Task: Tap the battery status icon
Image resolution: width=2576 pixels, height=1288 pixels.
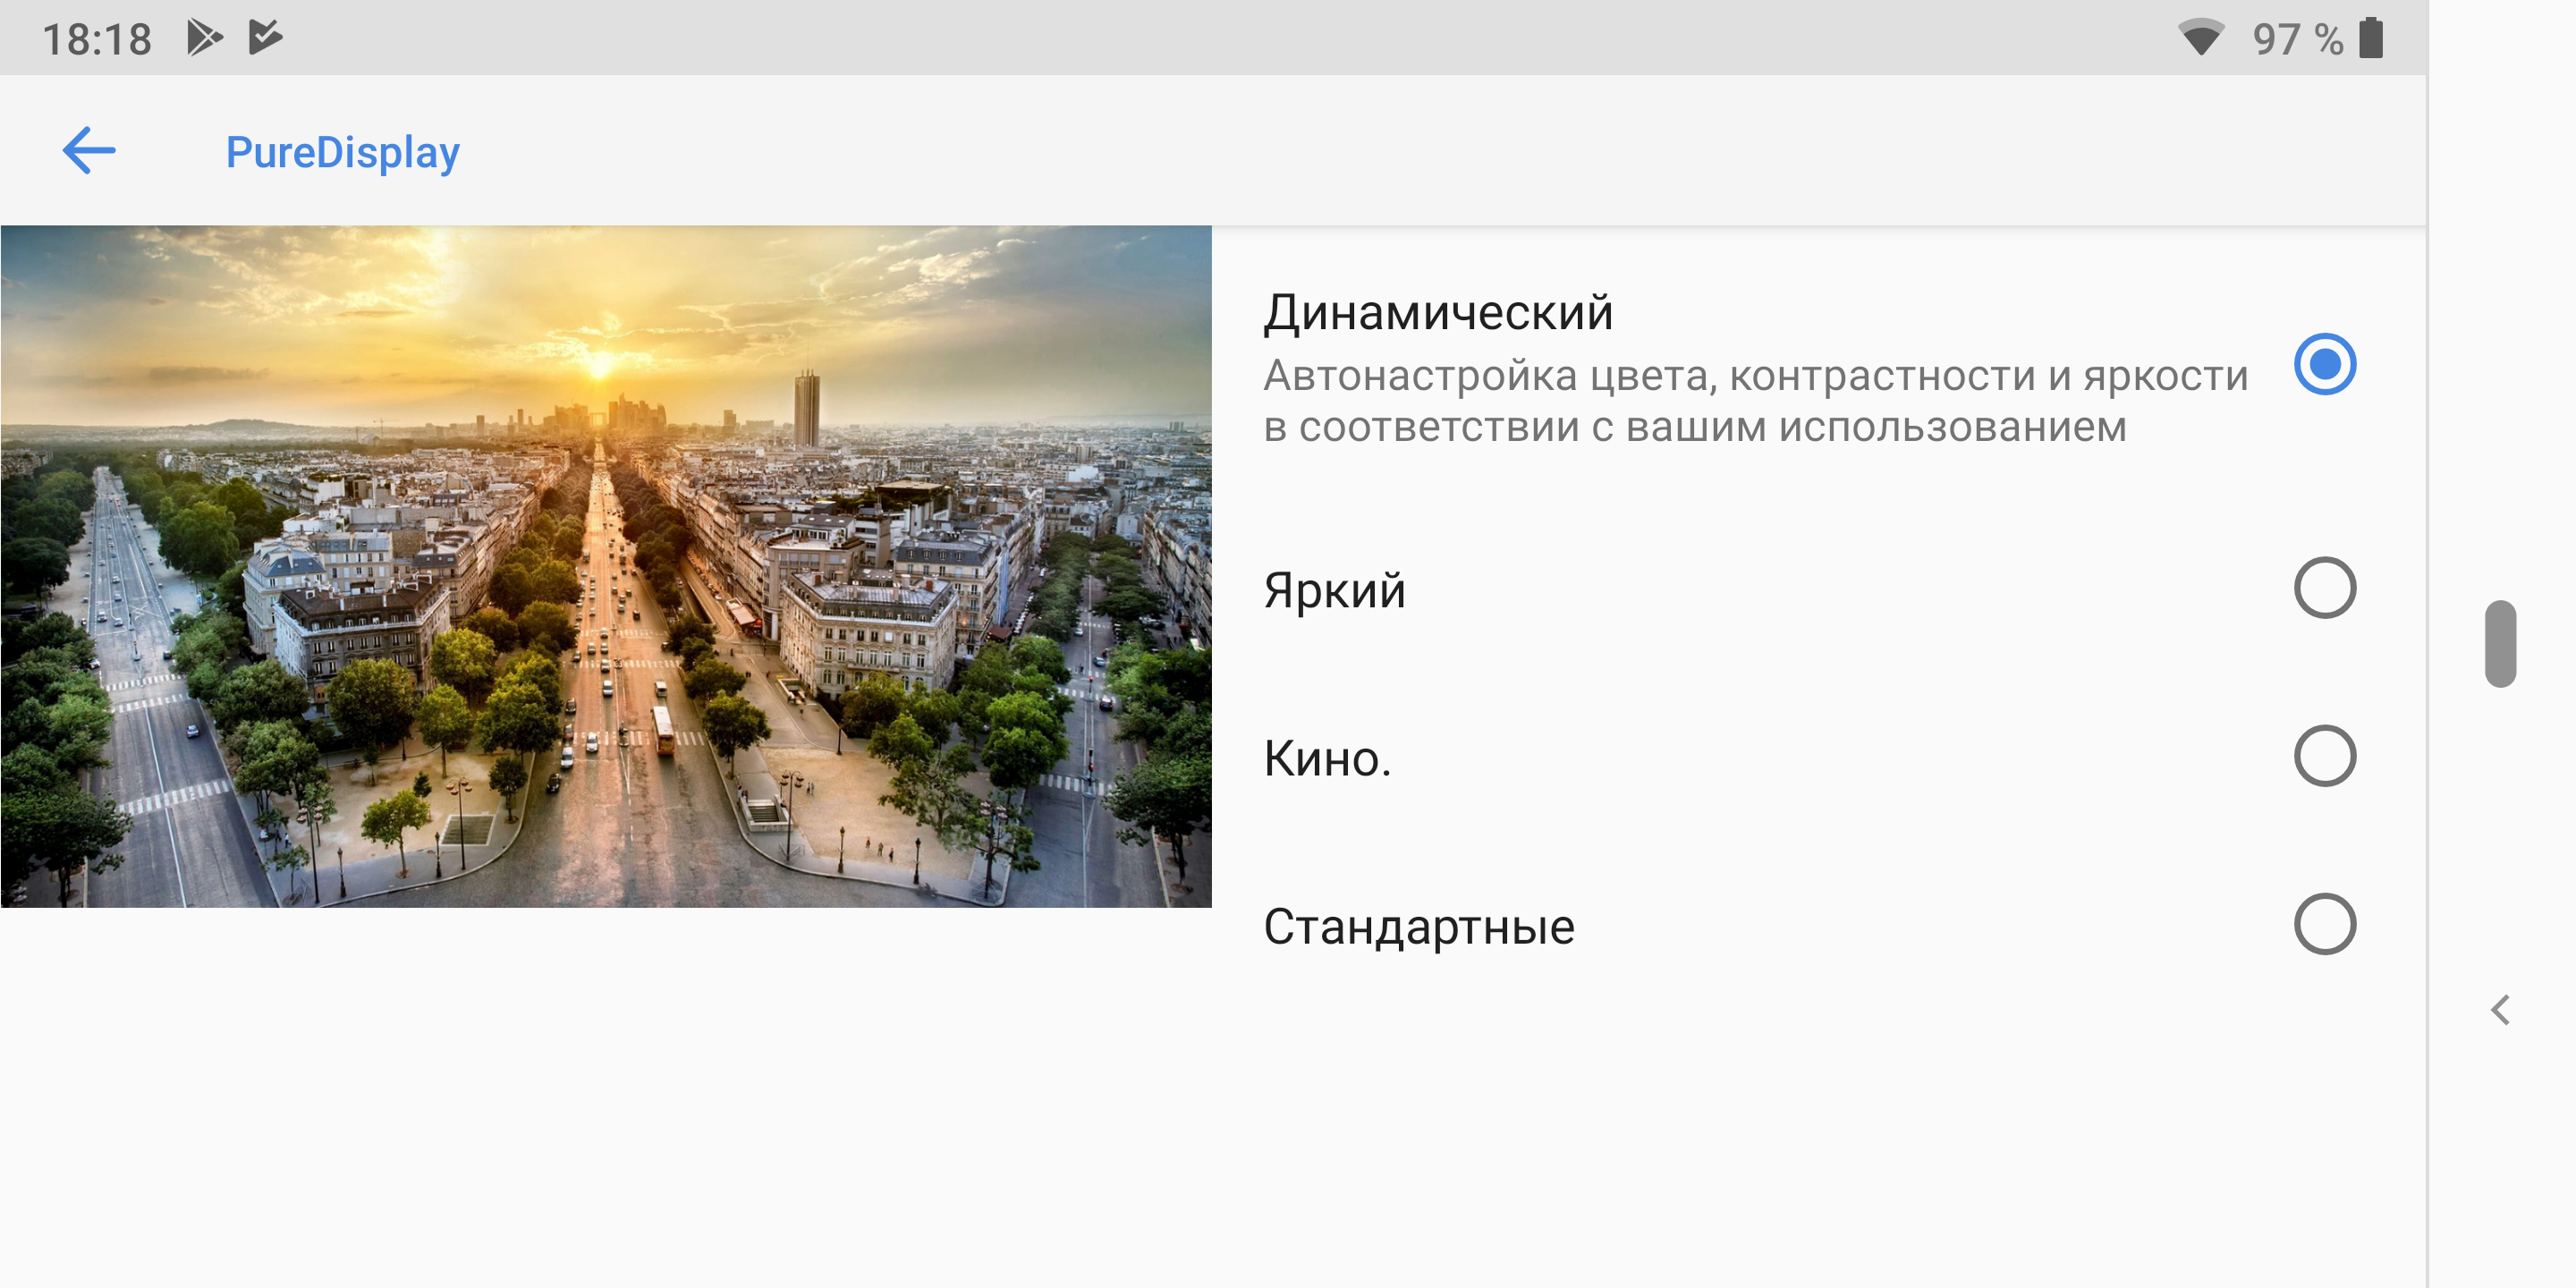Action: (x=2371, y=38)
